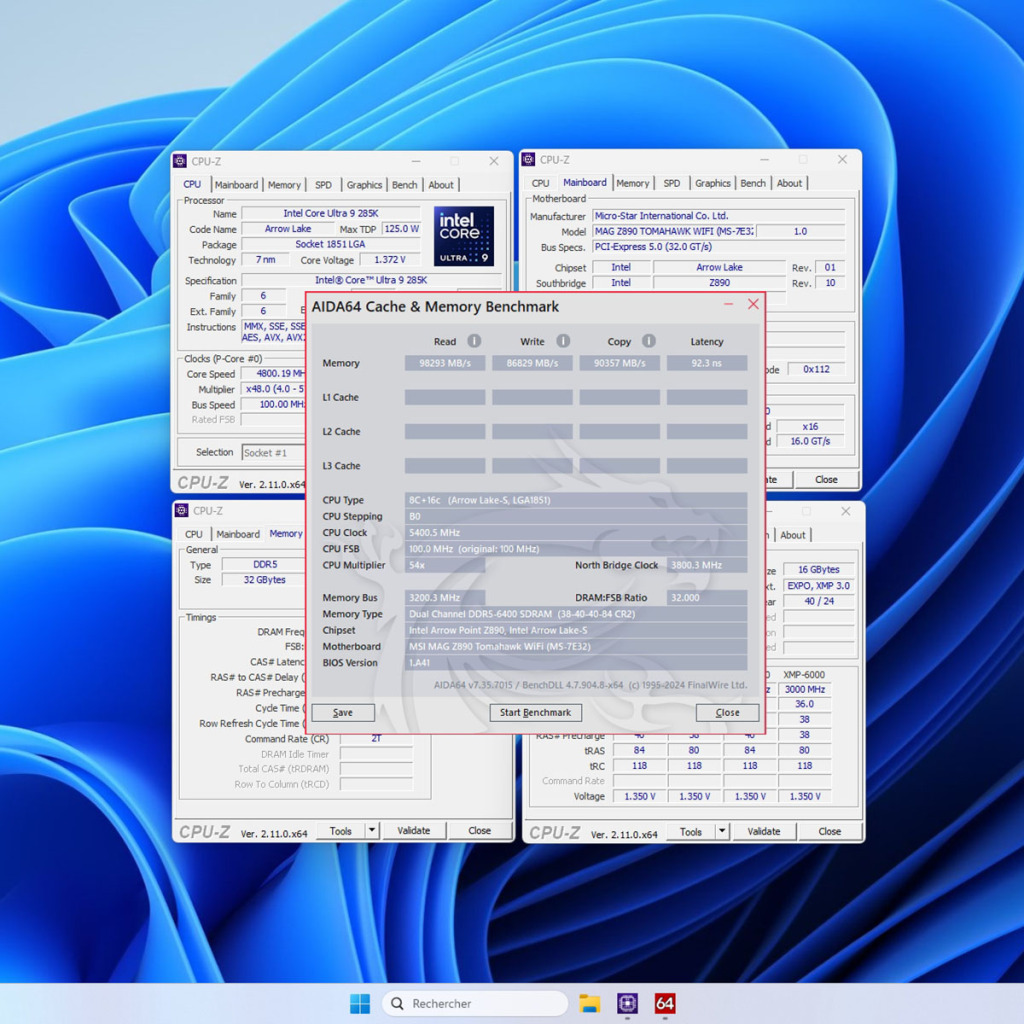Screen dimensions: 1024x1024
Task: Click Memory Latency value 92.3 ns
Action: [x=707, y=363]
